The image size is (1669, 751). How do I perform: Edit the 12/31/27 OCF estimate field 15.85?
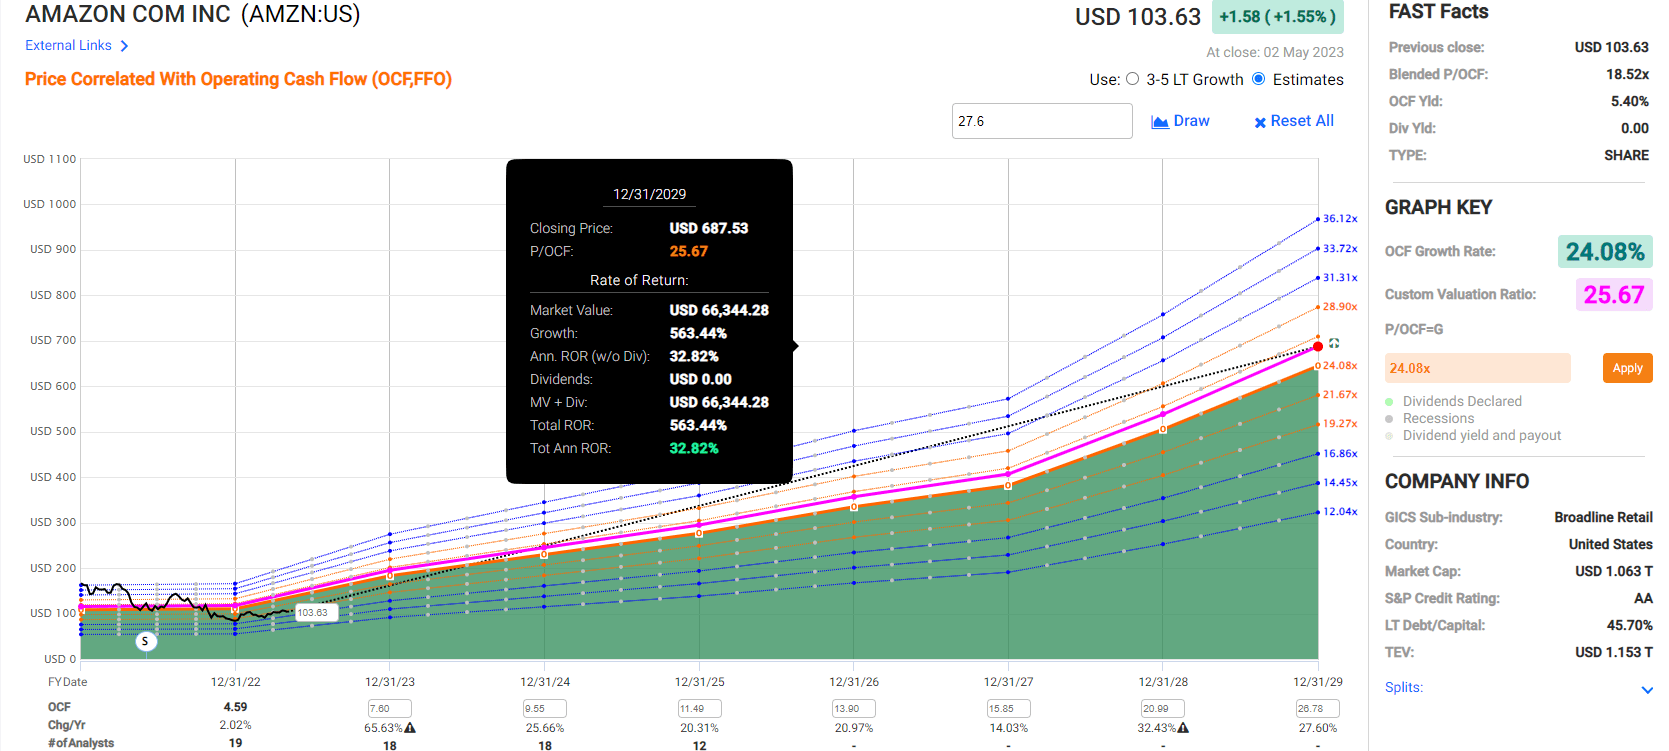(x=1008, y=708)
